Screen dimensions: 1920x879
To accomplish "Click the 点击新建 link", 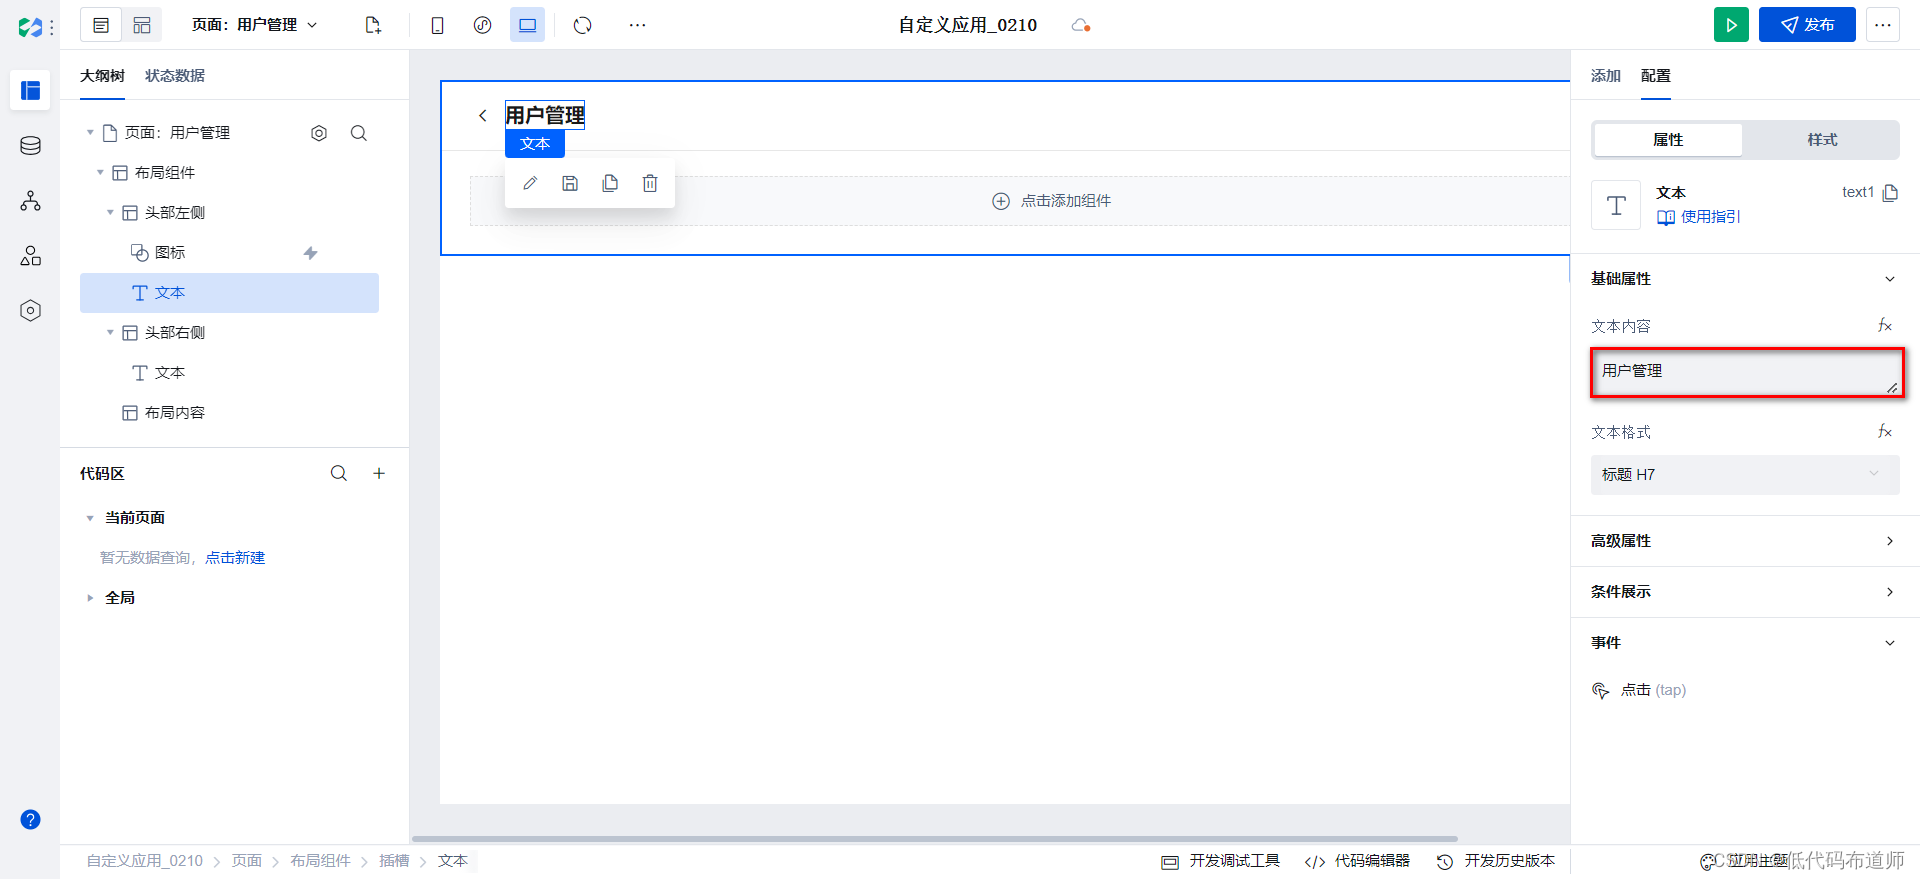I will [x=235, y=558].
